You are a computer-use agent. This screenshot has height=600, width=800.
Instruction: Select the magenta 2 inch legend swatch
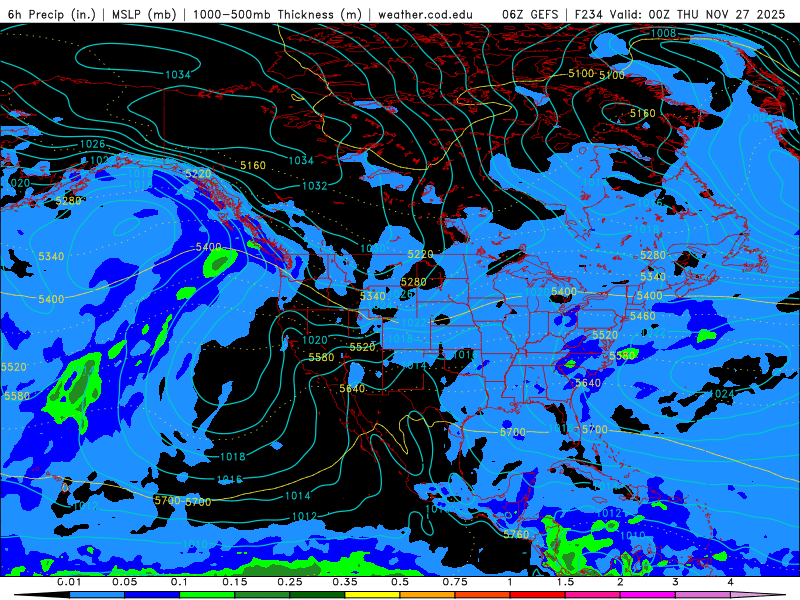tap(648, 595)
